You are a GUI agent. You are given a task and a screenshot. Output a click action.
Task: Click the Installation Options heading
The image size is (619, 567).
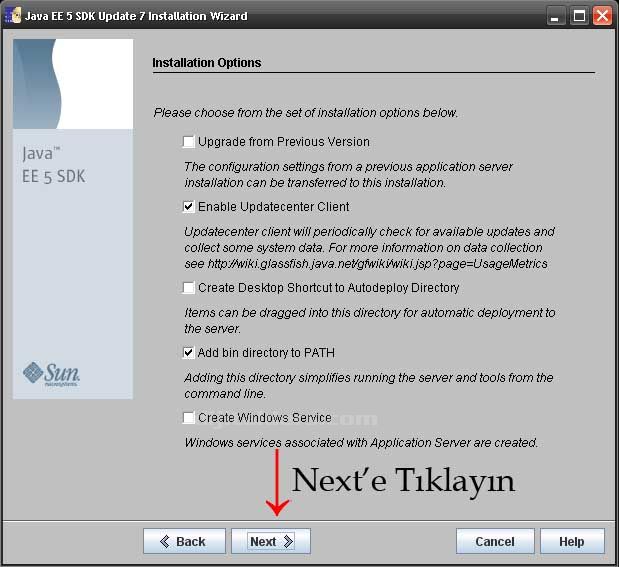pyautogui.click(x=207, y=63)
